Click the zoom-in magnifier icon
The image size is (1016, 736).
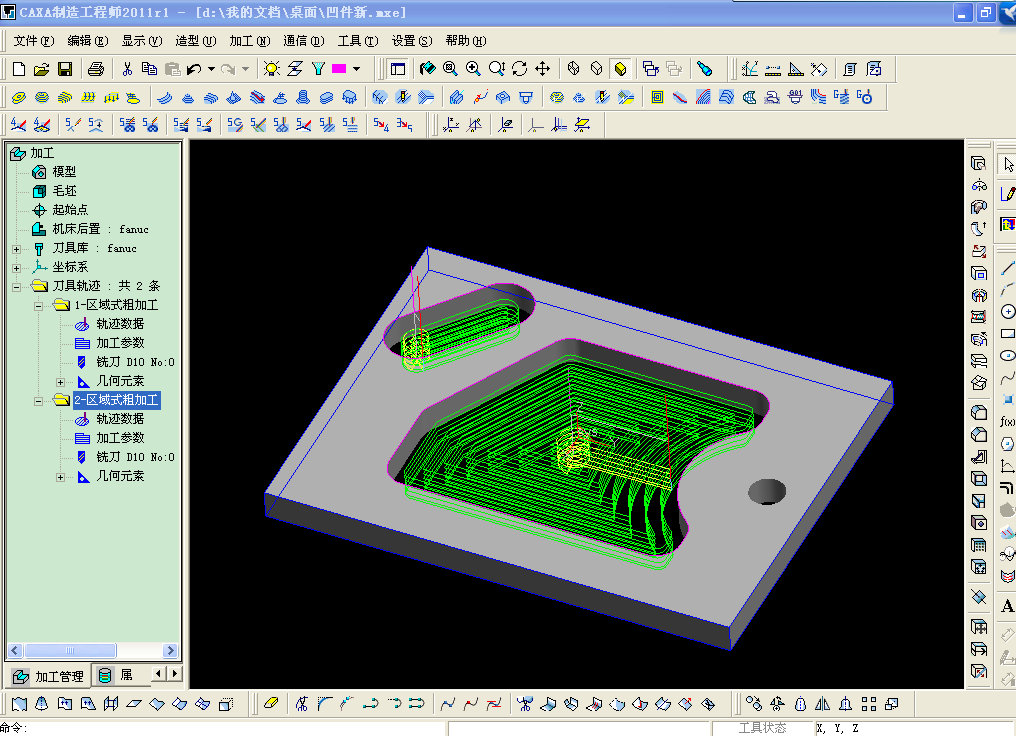[473, 69]
